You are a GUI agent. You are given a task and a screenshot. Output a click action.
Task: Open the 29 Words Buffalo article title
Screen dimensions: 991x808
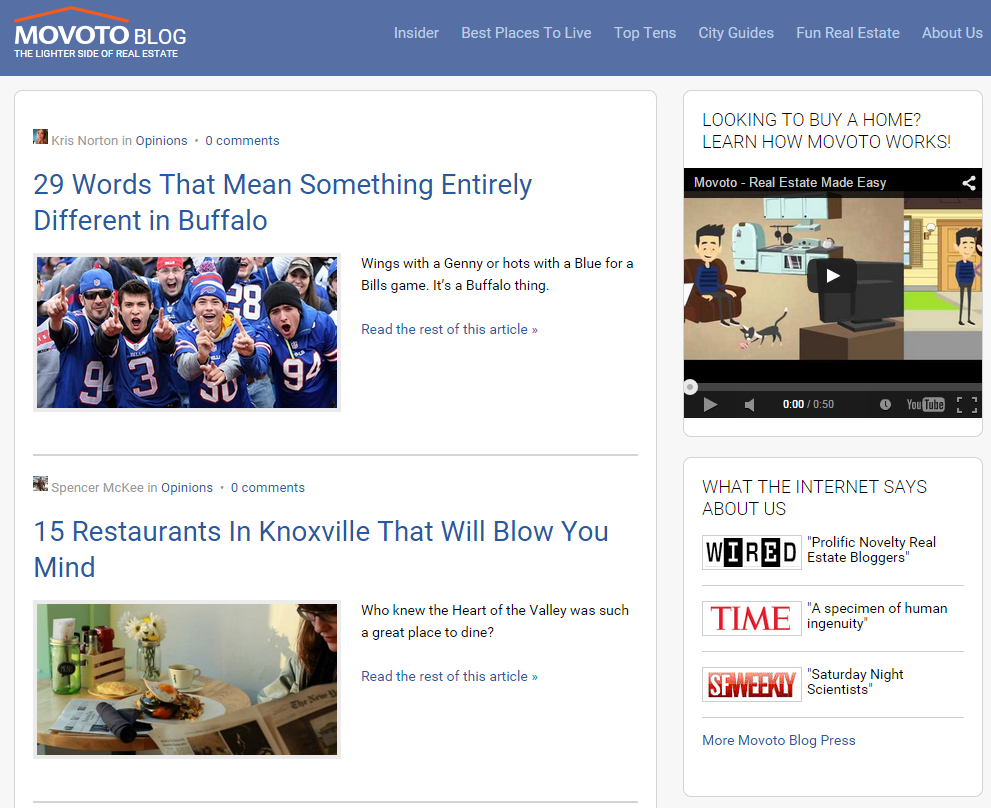point(283,202)
